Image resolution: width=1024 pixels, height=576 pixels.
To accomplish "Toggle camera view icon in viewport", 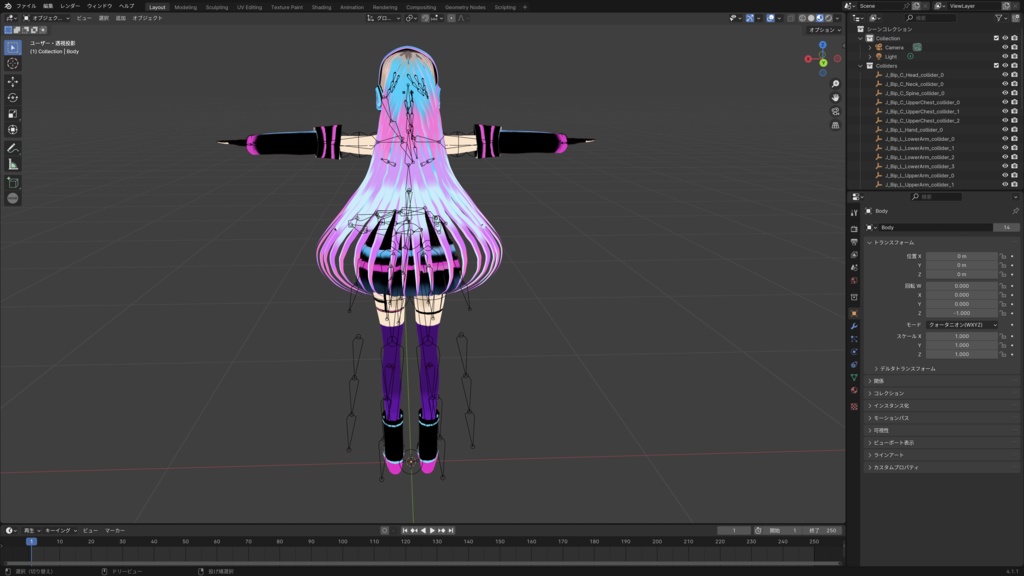I will [835, 112].
